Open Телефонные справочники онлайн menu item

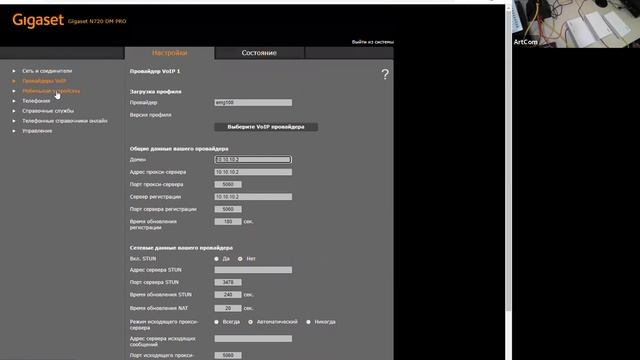tap(64, 121)
